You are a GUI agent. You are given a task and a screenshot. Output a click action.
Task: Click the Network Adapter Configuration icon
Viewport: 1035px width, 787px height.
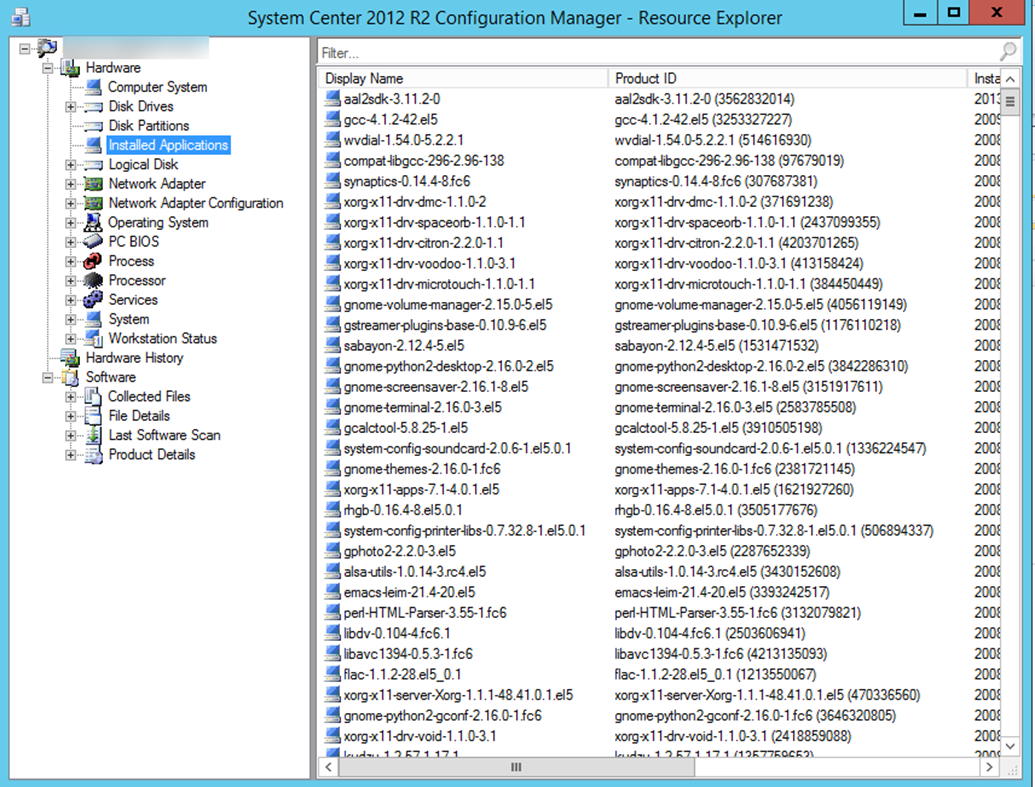pos(94,203)
